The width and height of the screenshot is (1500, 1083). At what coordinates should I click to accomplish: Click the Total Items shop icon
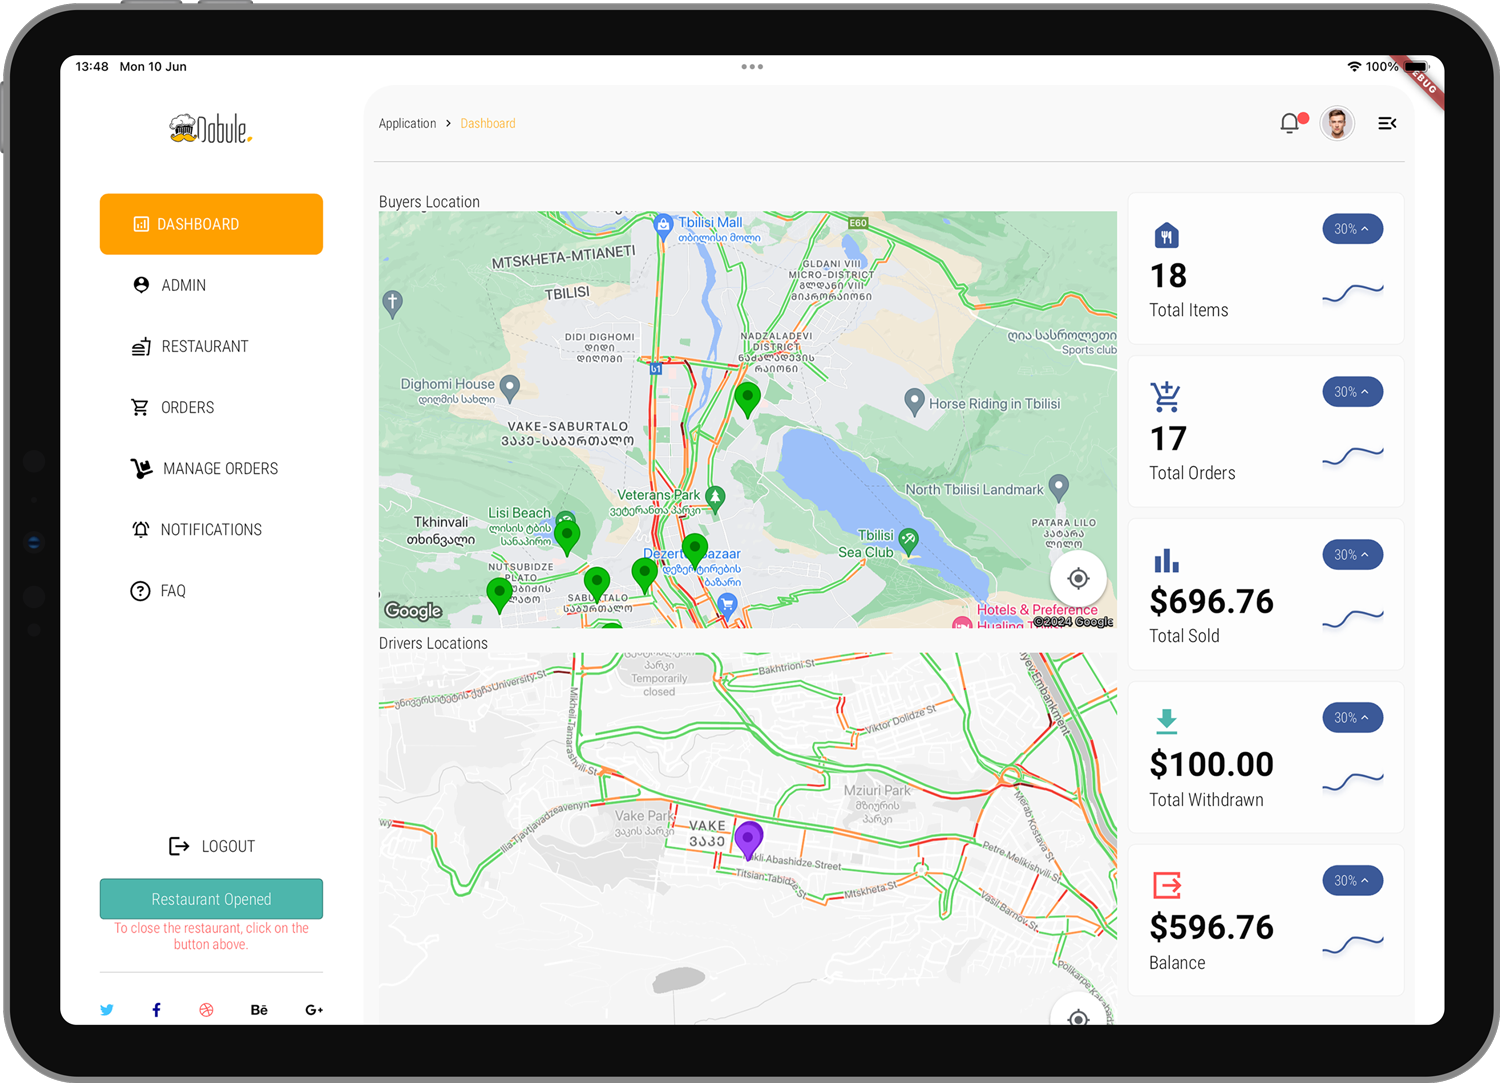(1167, 234)
